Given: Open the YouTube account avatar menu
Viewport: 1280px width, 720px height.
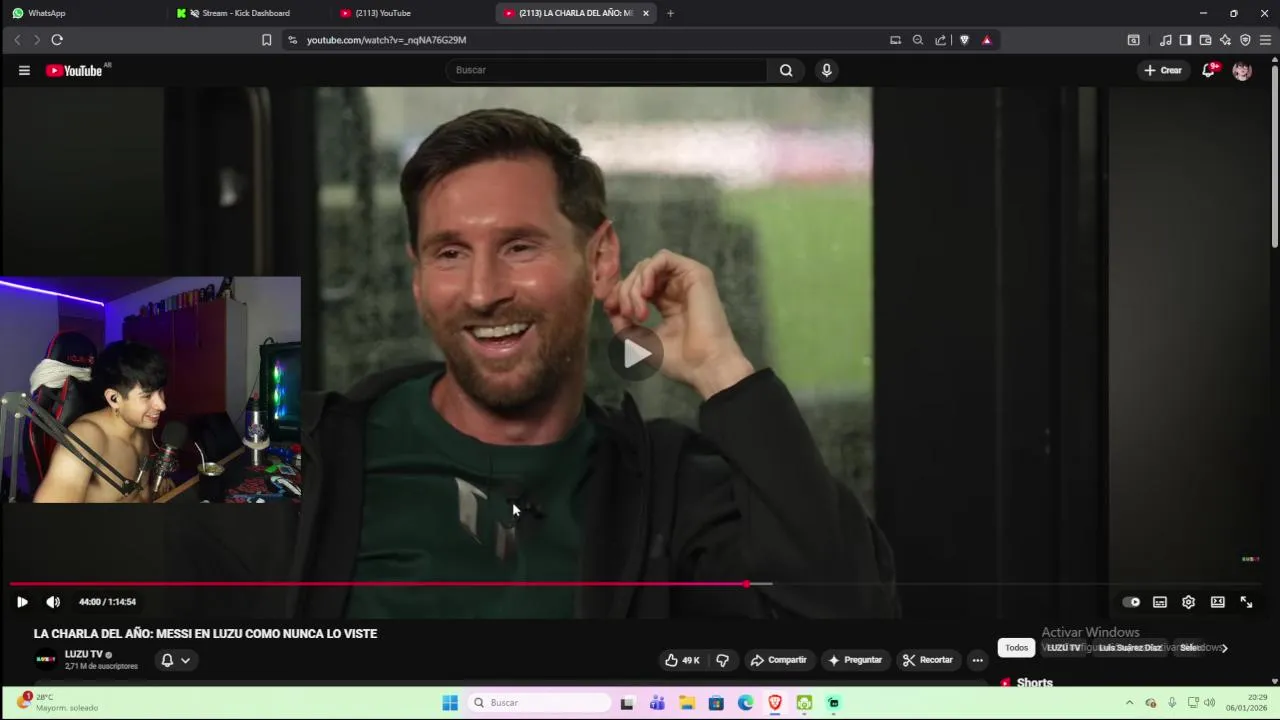Looking at the screenshot, I should (x=1242, y=70).
